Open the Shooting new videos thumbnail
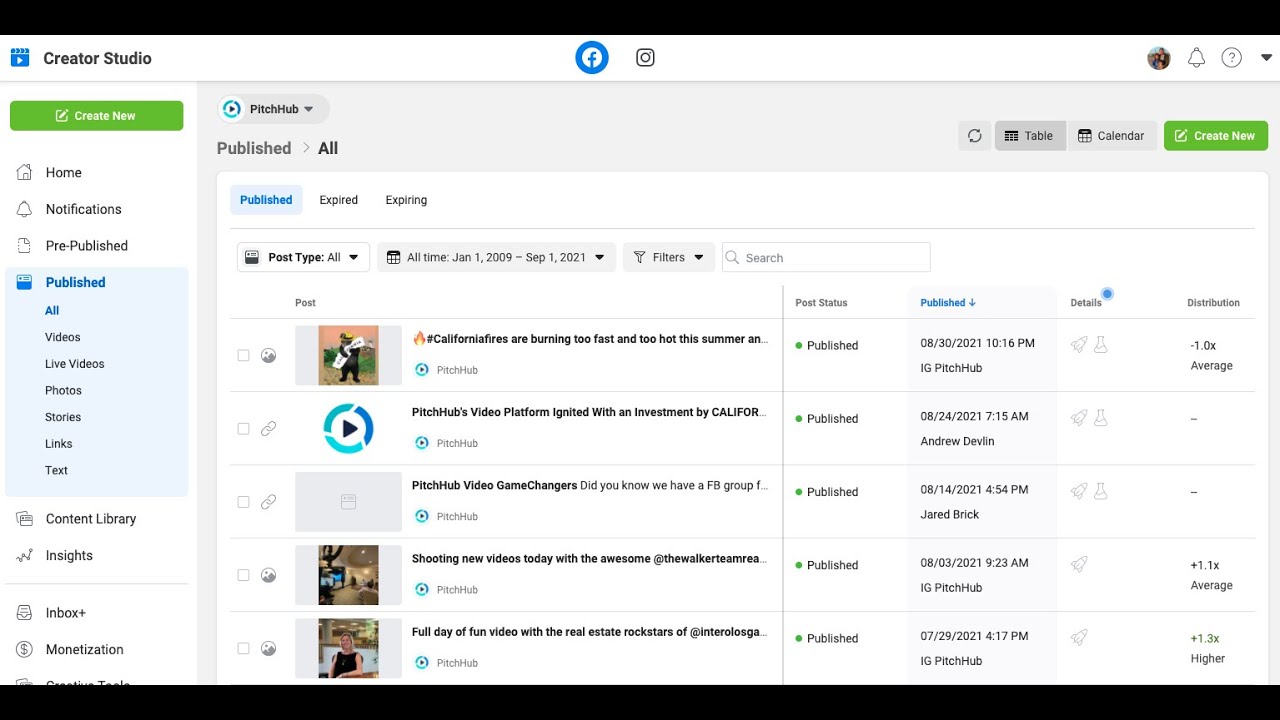1280x720 pixels. pyautogui.click(x=348, y=575)
